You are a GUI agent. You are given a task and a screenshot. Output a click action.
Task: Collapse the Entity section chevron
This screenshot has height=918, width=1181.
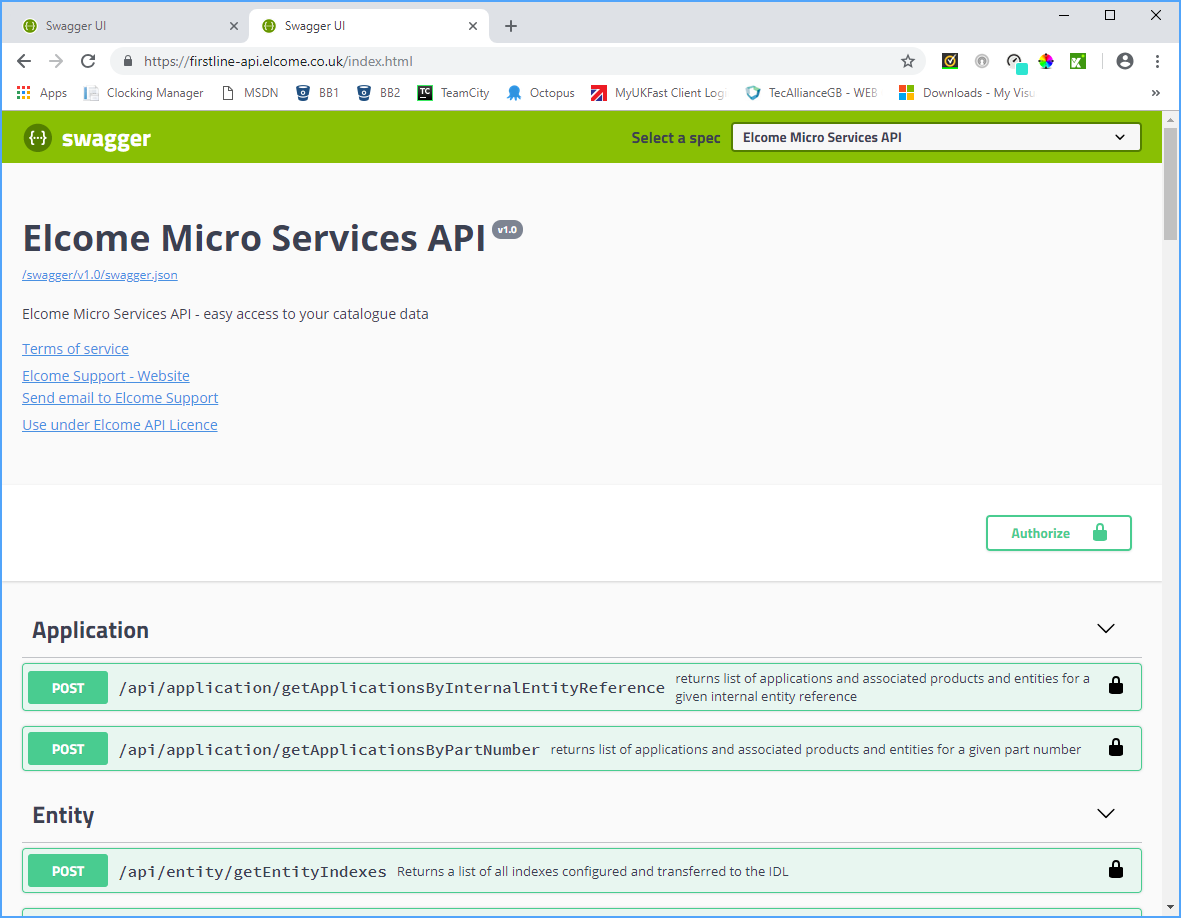[1105, 813]
